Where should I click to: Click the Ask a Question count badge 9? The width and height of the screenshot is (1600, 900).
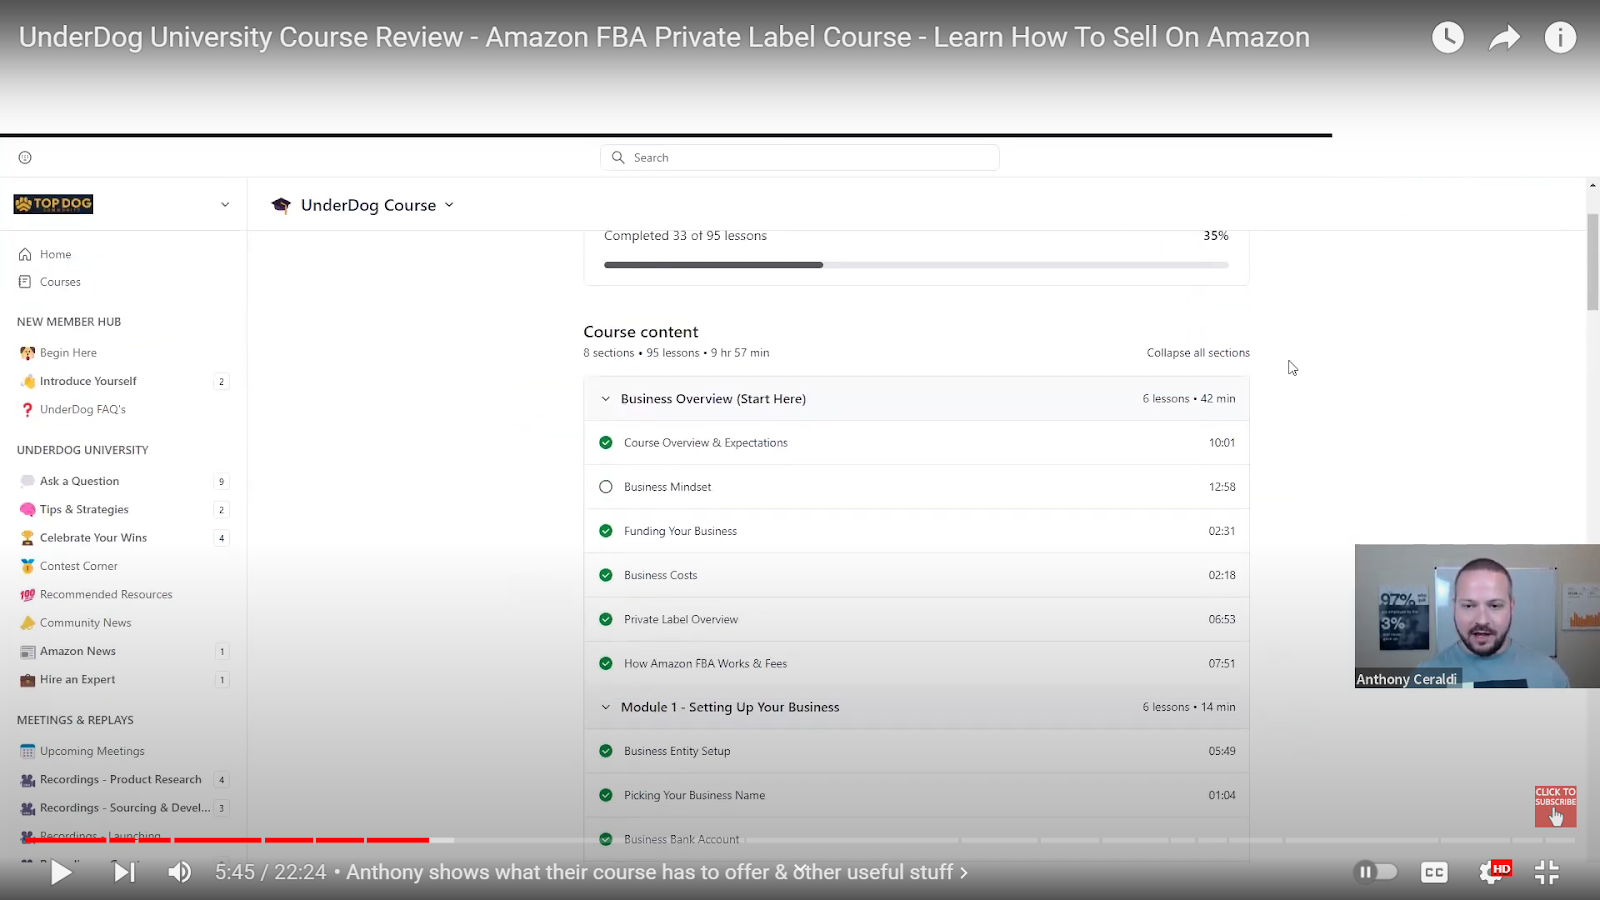221,481
